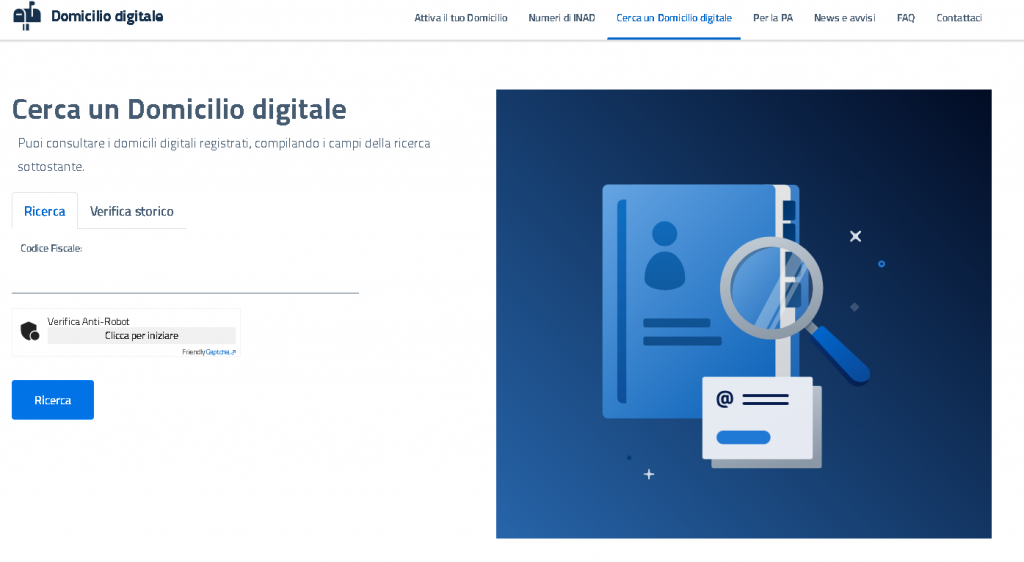Go to the Contattaci page
This screenshot has width=1024, height=562.
coord(959,18)
